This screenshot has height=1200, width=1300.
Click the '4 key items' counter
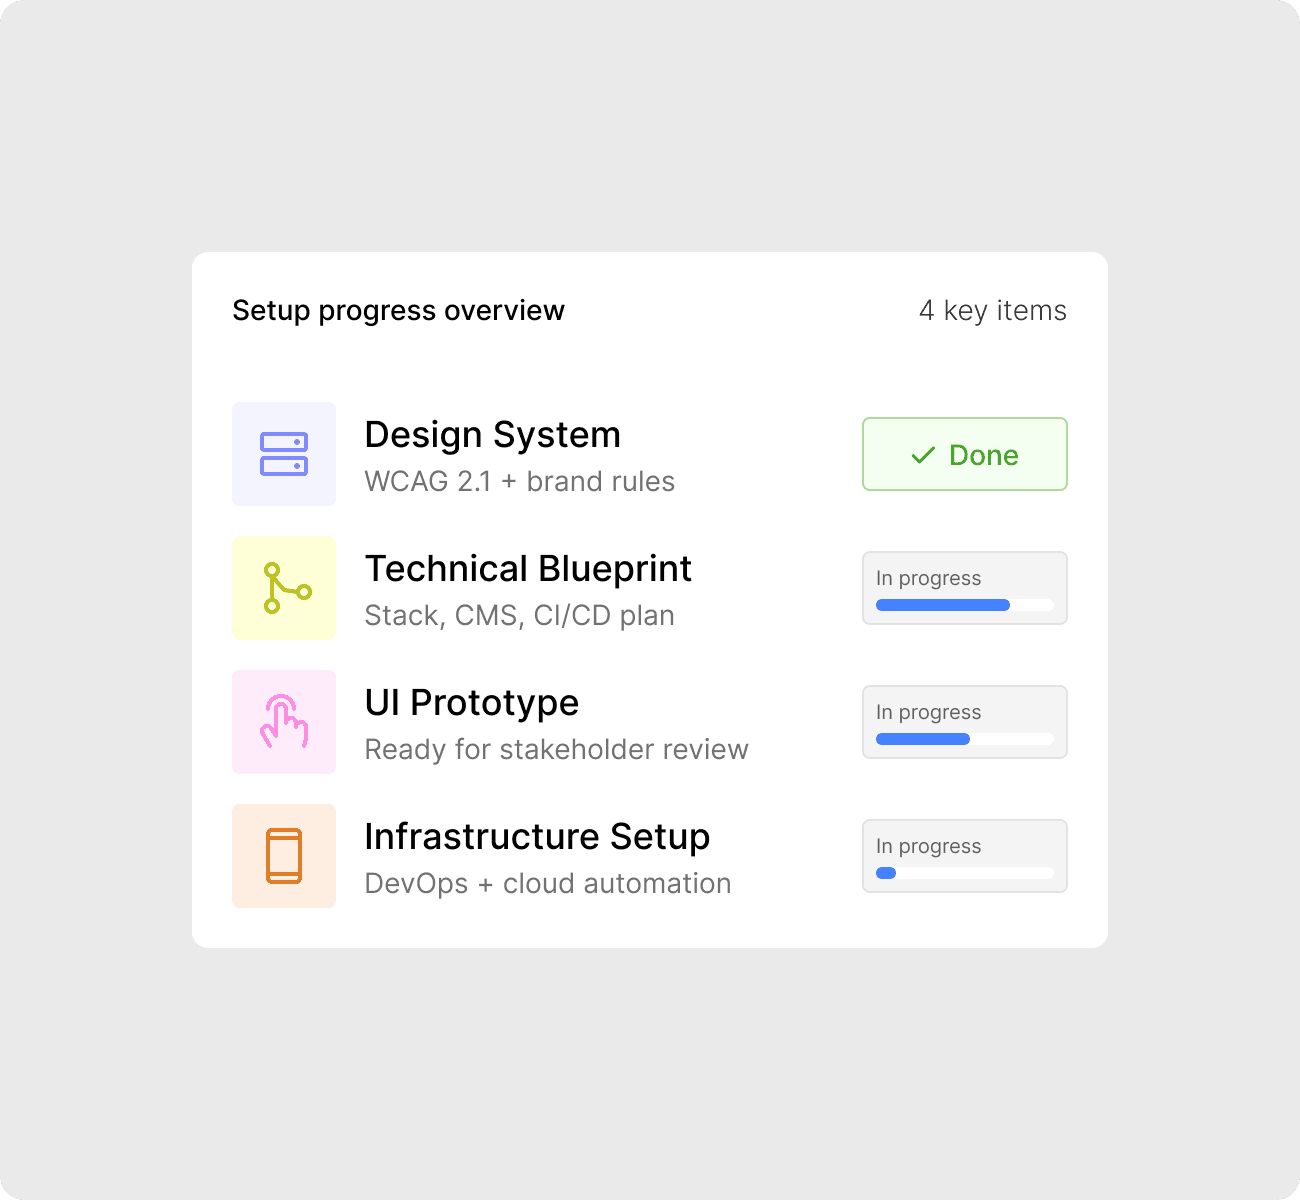(992, 311)
